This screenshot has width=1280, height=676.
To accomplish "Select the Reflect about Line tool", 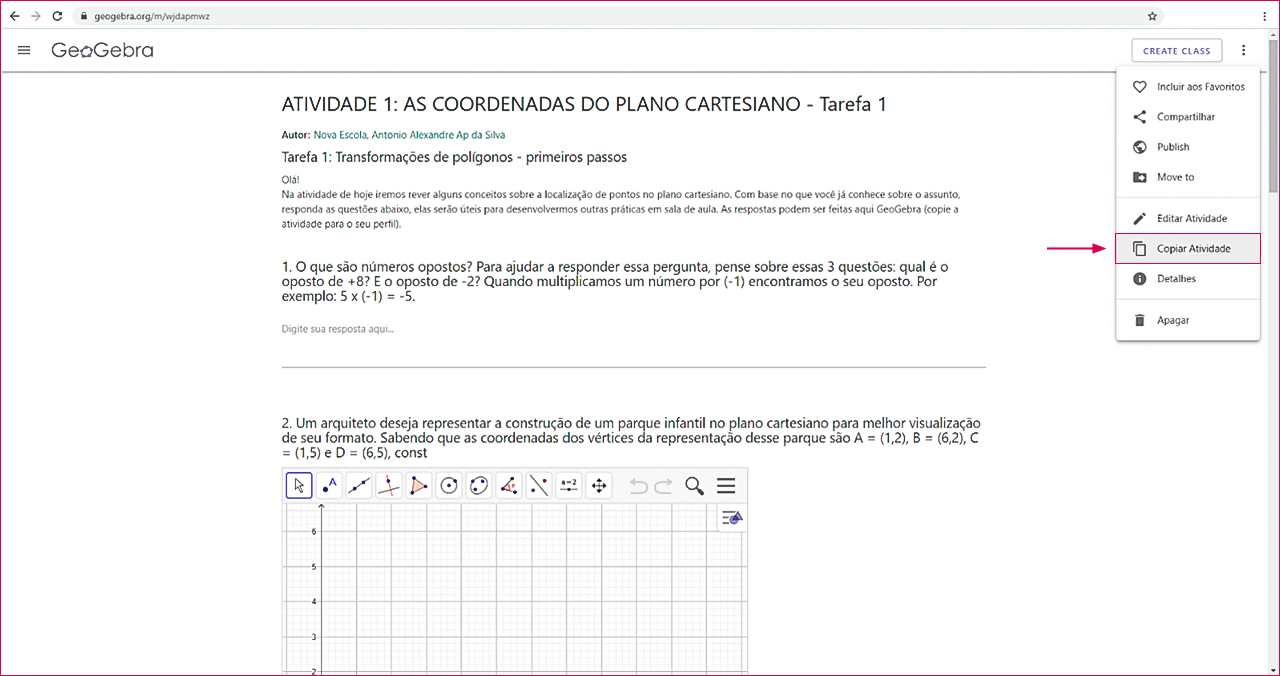I will pos(539,486).
